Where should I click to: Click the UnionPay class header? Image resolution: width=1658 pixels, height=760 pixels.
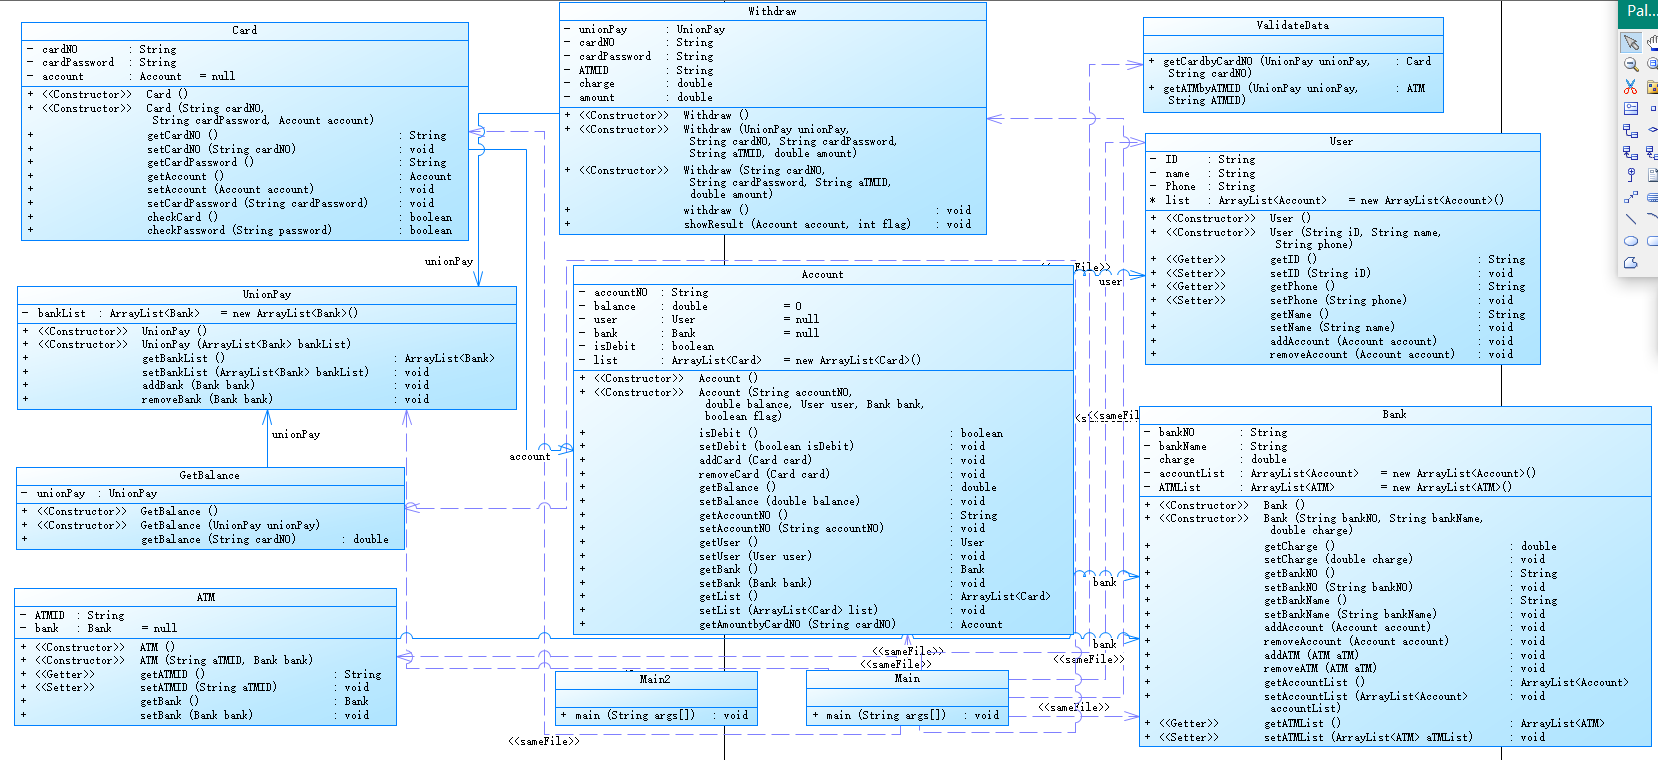267,295
